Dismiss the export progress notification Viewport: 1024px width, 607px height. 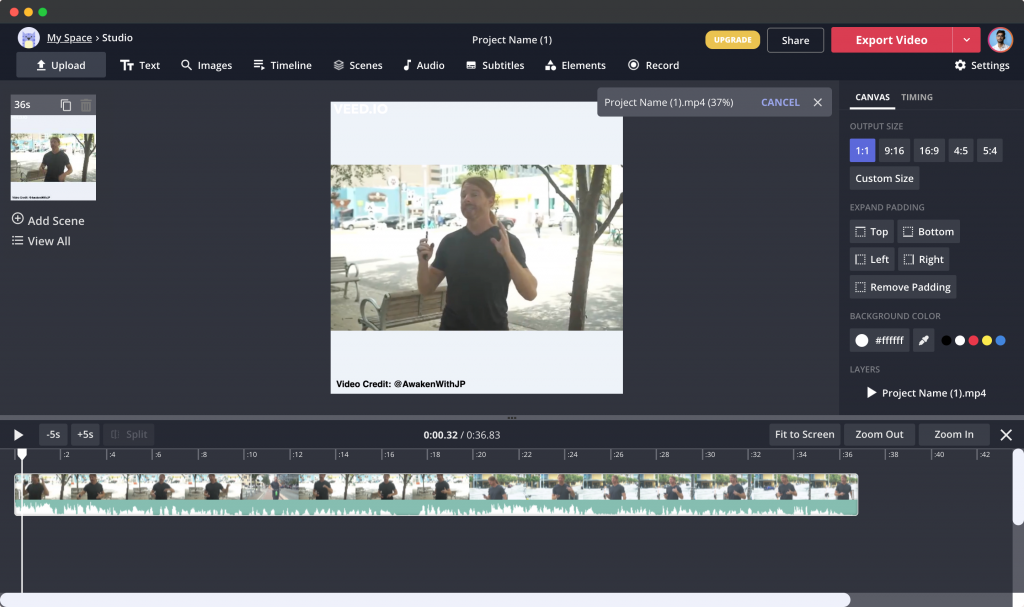point(817,102)
